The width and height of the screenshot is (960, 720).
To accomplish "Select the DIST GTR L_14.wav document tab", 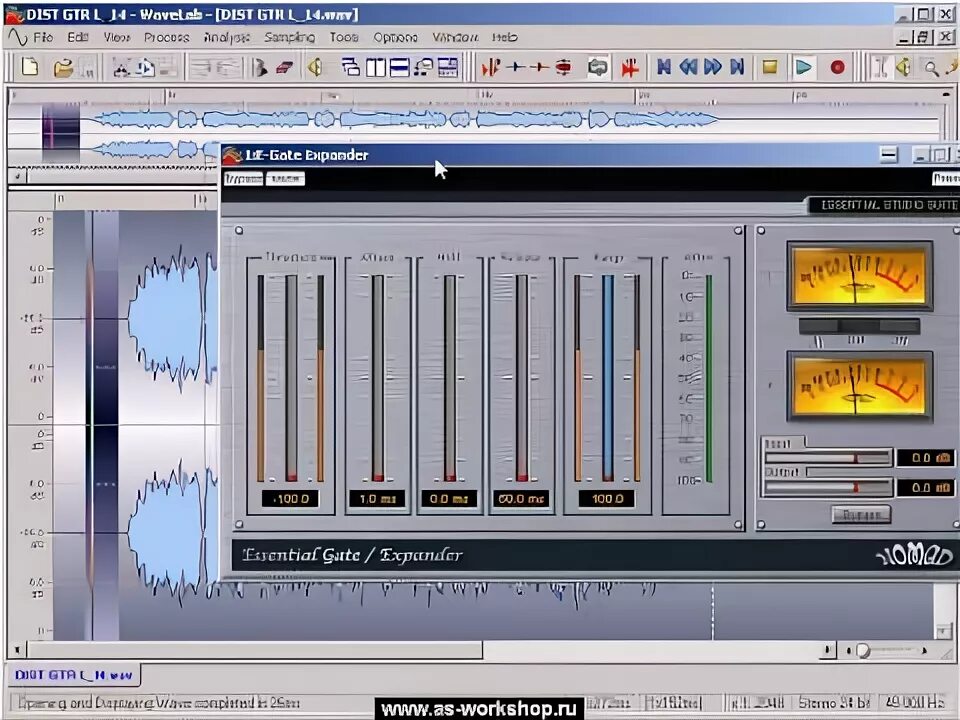I will click(x=73, y=675).
